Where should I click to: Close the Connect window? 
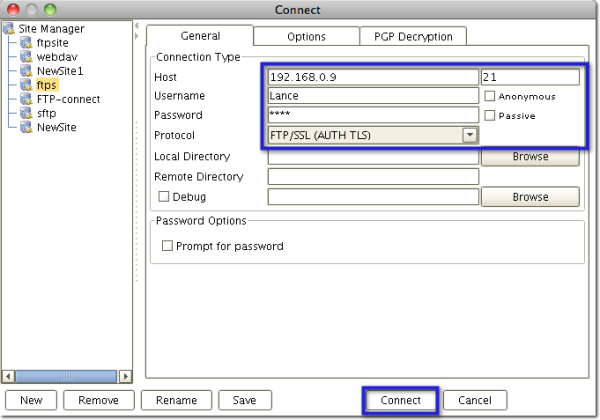click(13, 10)
